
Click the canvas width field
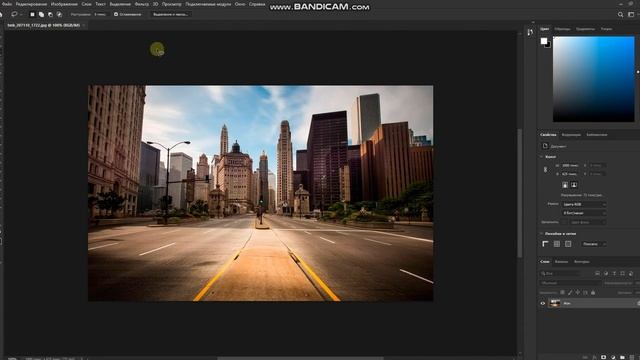coord(570,165)
